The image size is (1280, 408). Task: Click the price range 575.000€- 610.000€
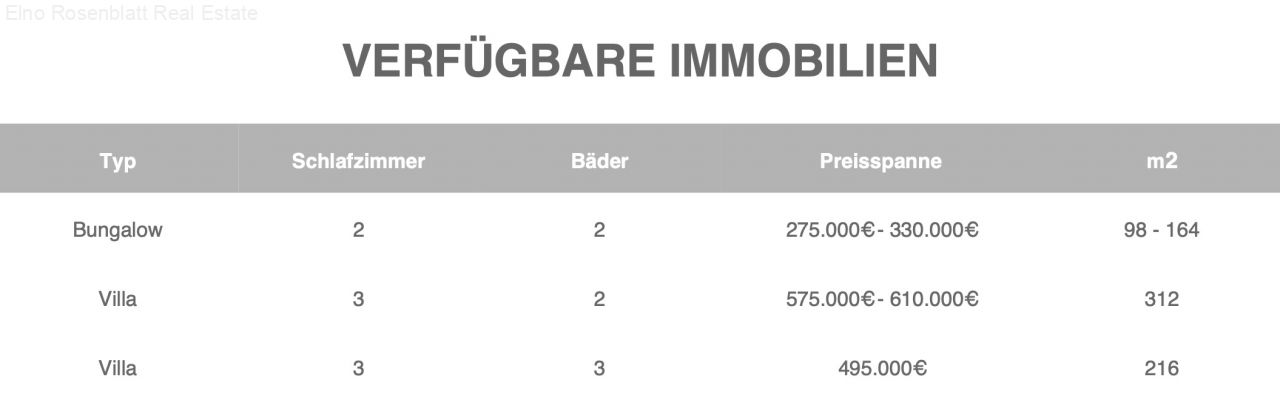[x=881, y=299]
